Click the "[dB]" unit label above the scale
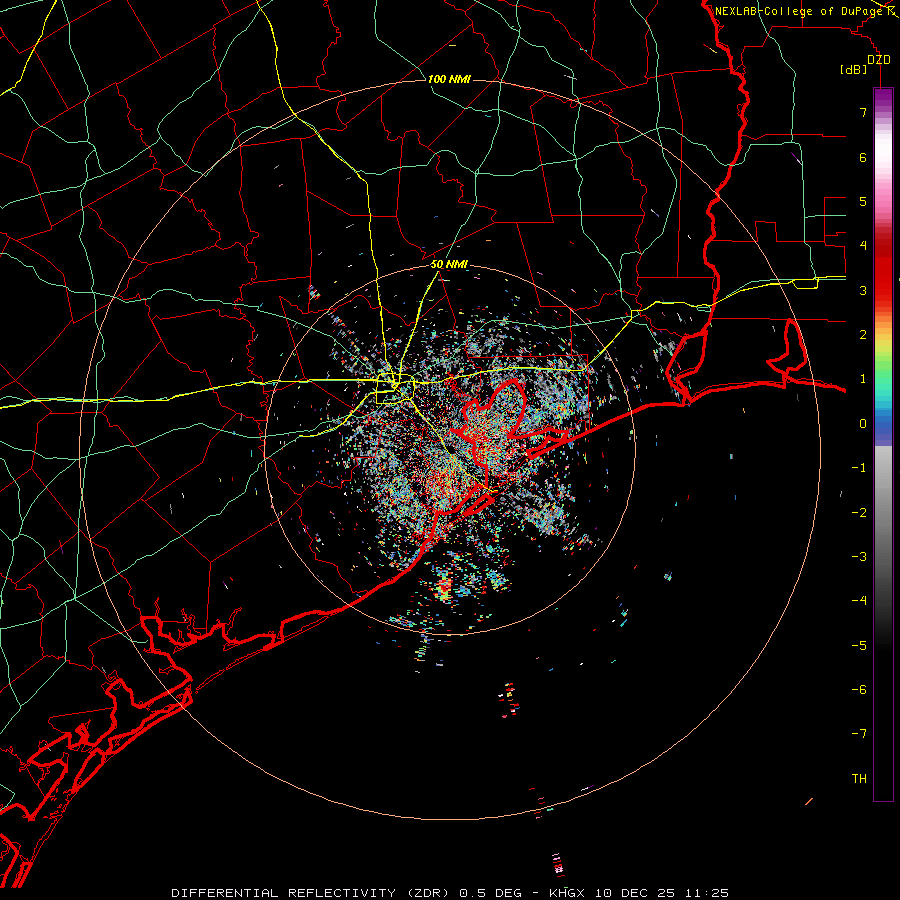 854,69
